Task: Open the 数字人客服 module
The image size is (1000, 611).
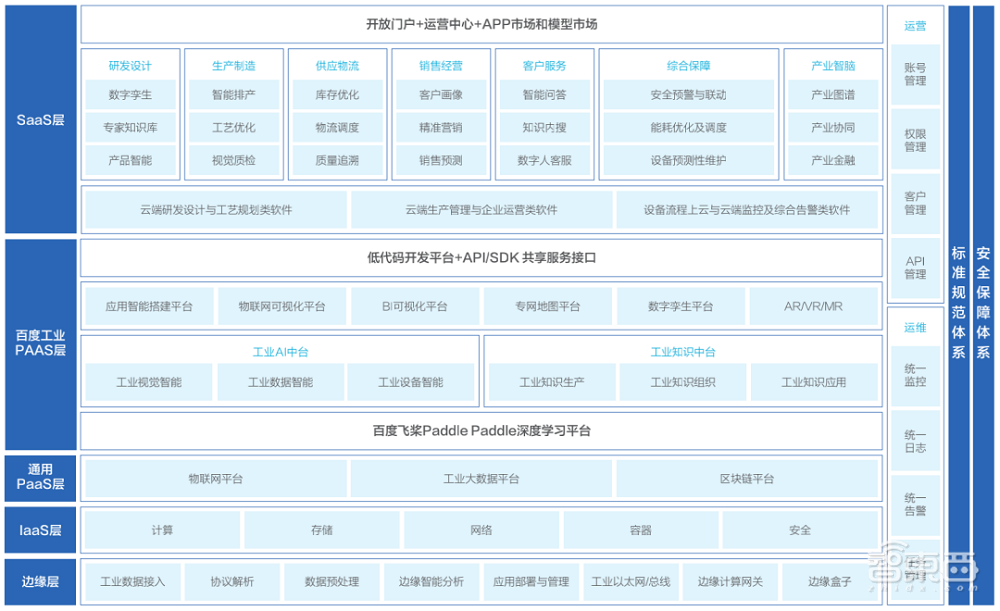Action: (x=545, y=160)
